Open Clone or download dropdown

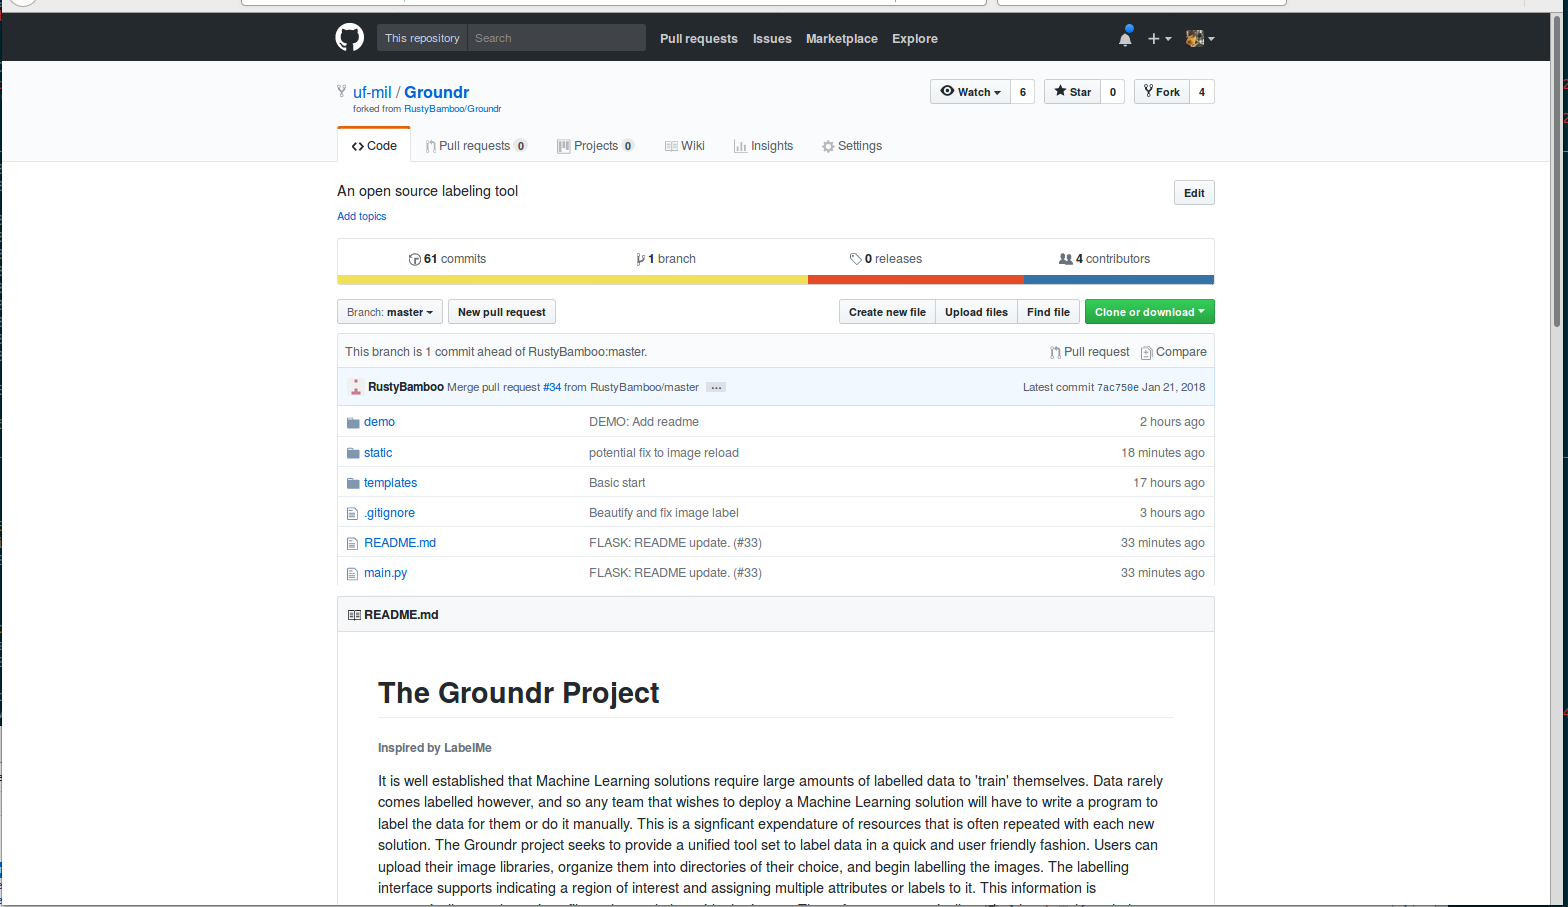click(x=1150, y=312)
